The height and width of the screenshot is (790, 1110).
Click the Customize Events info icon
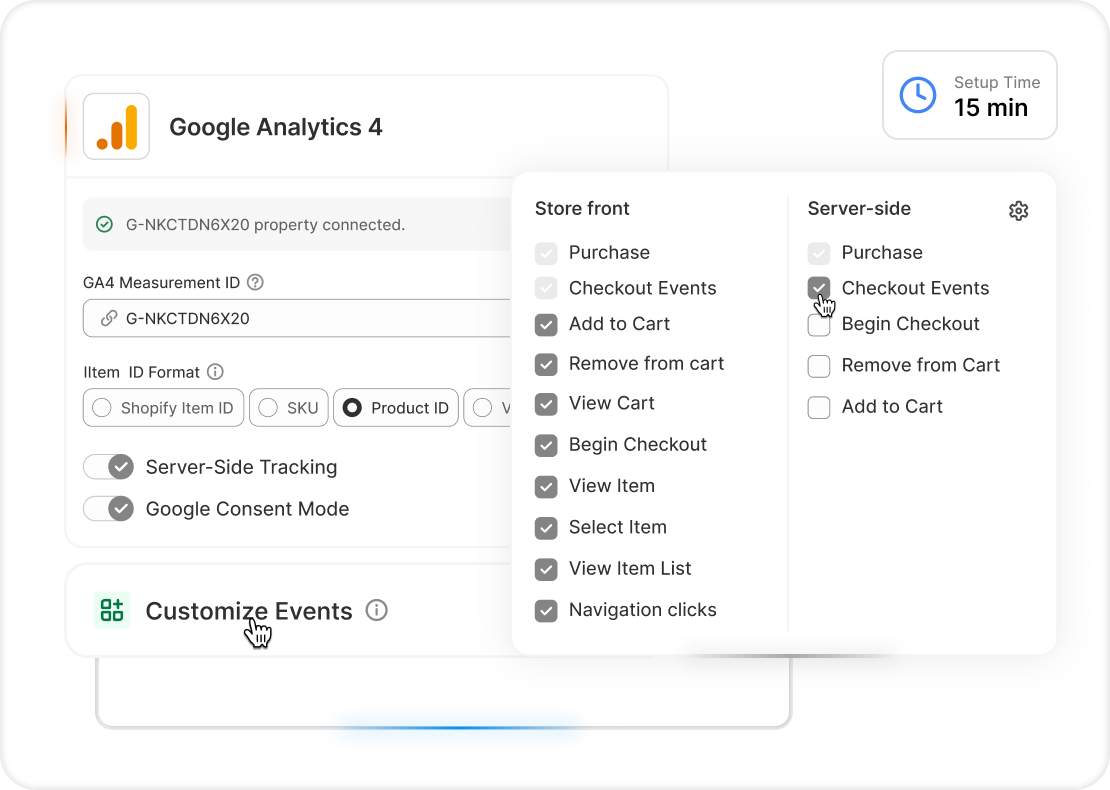(x=377, y=610)
